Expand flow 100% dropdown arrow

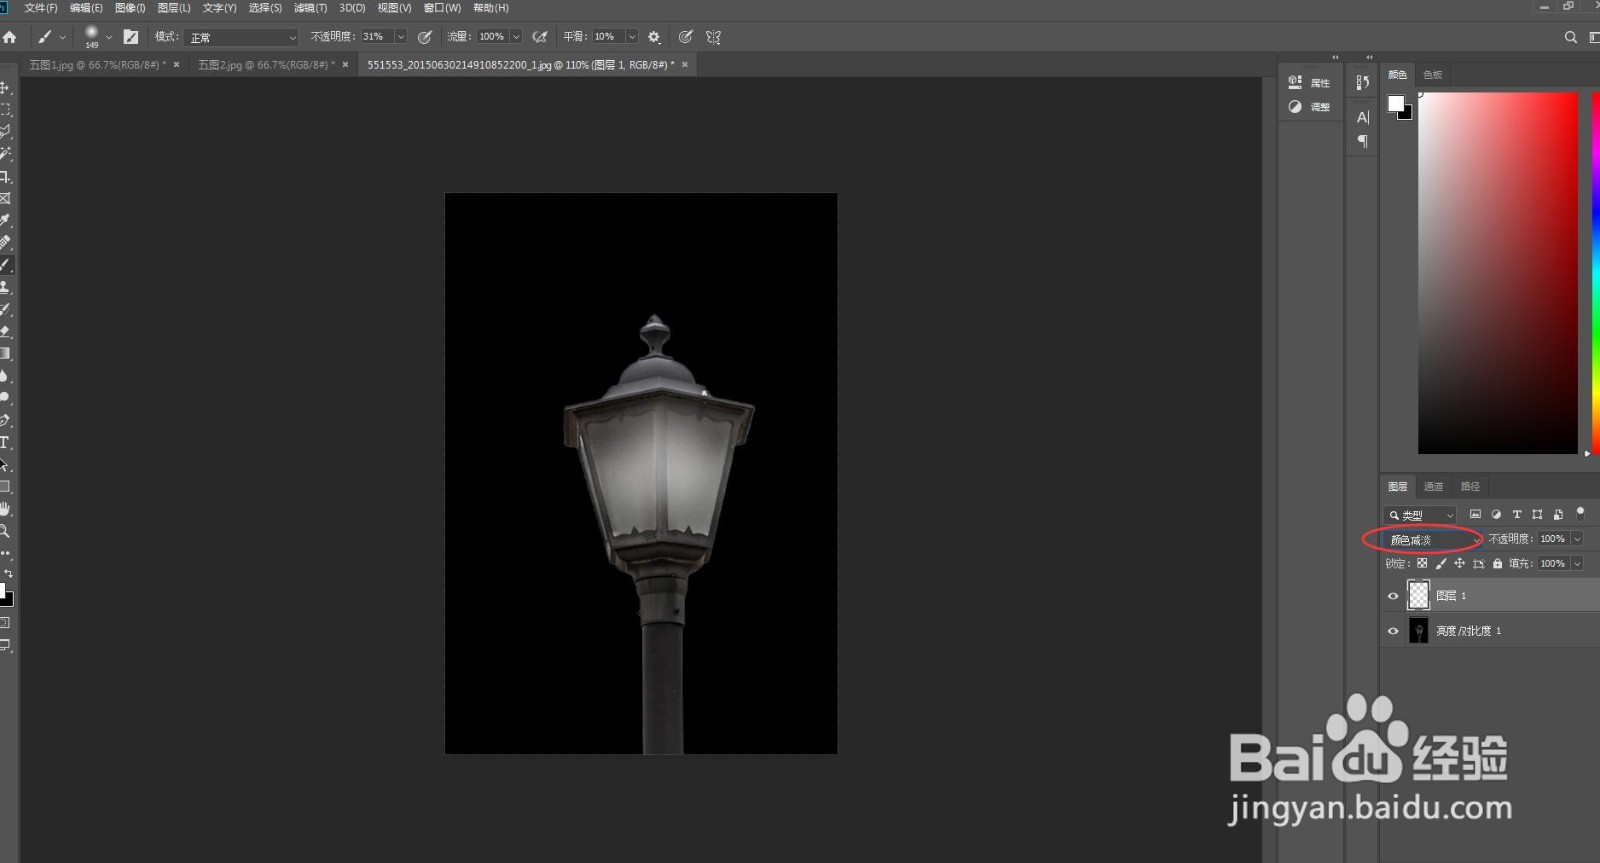point(516,37)
